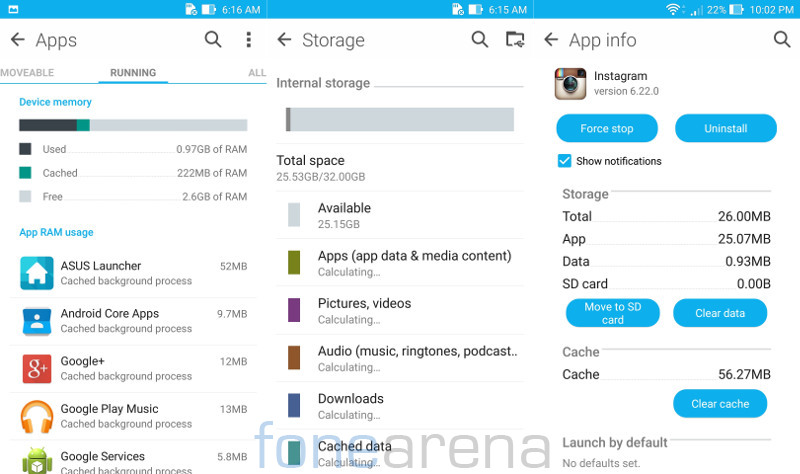Open the Downloads storage entry
This screenshot has width=800, height=474.
point(399,405)
